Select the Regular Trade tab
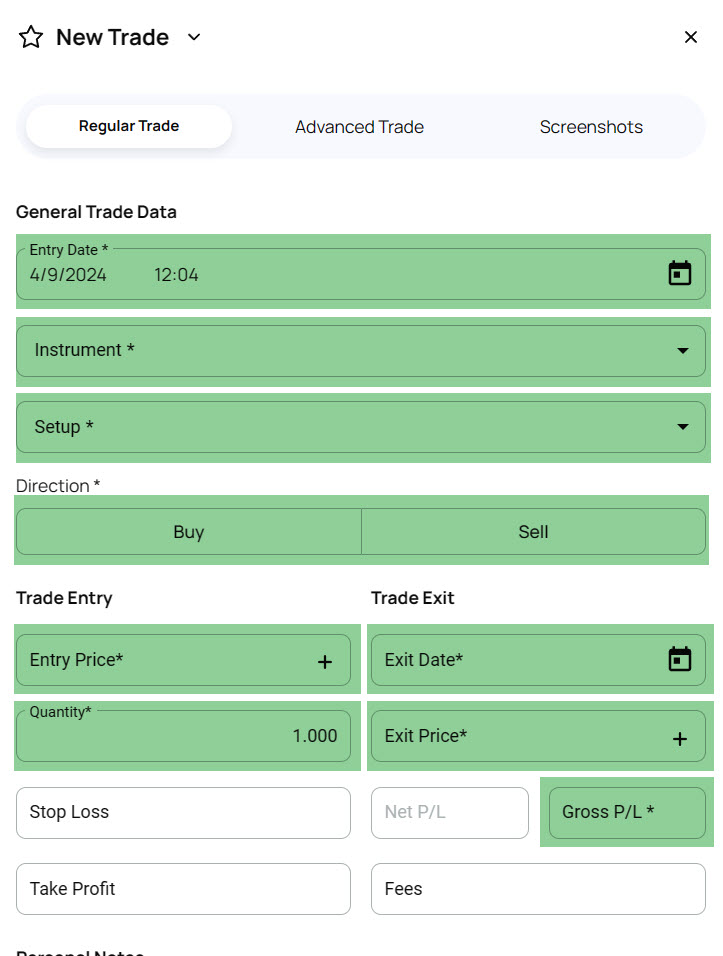This screenshot has height=956, width=723. pos(129,127)
